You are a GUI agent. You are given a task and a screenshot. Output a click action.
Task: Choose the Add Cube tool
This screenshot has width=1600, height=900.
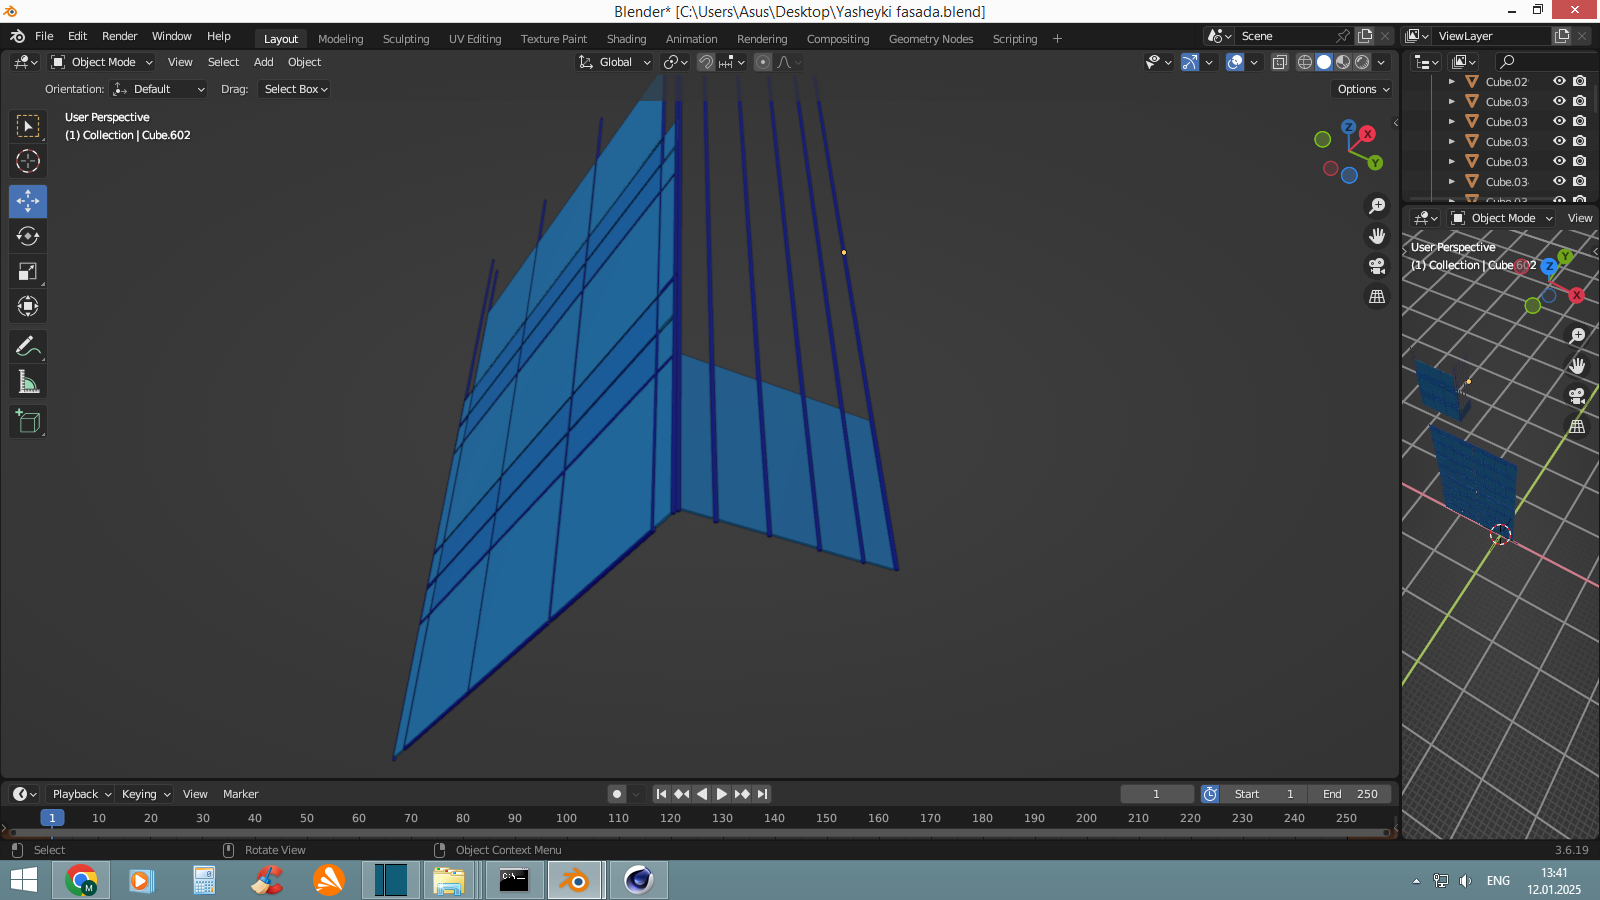pos(28,422)
